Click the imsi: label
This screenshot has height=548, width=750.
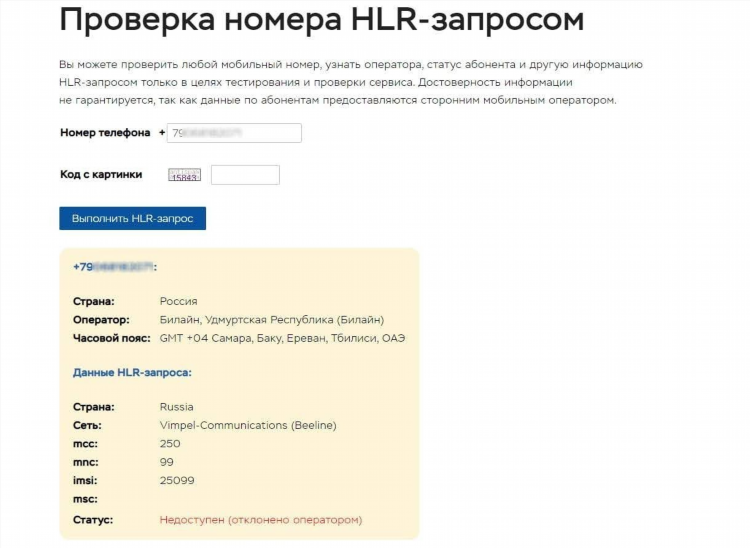85,481
